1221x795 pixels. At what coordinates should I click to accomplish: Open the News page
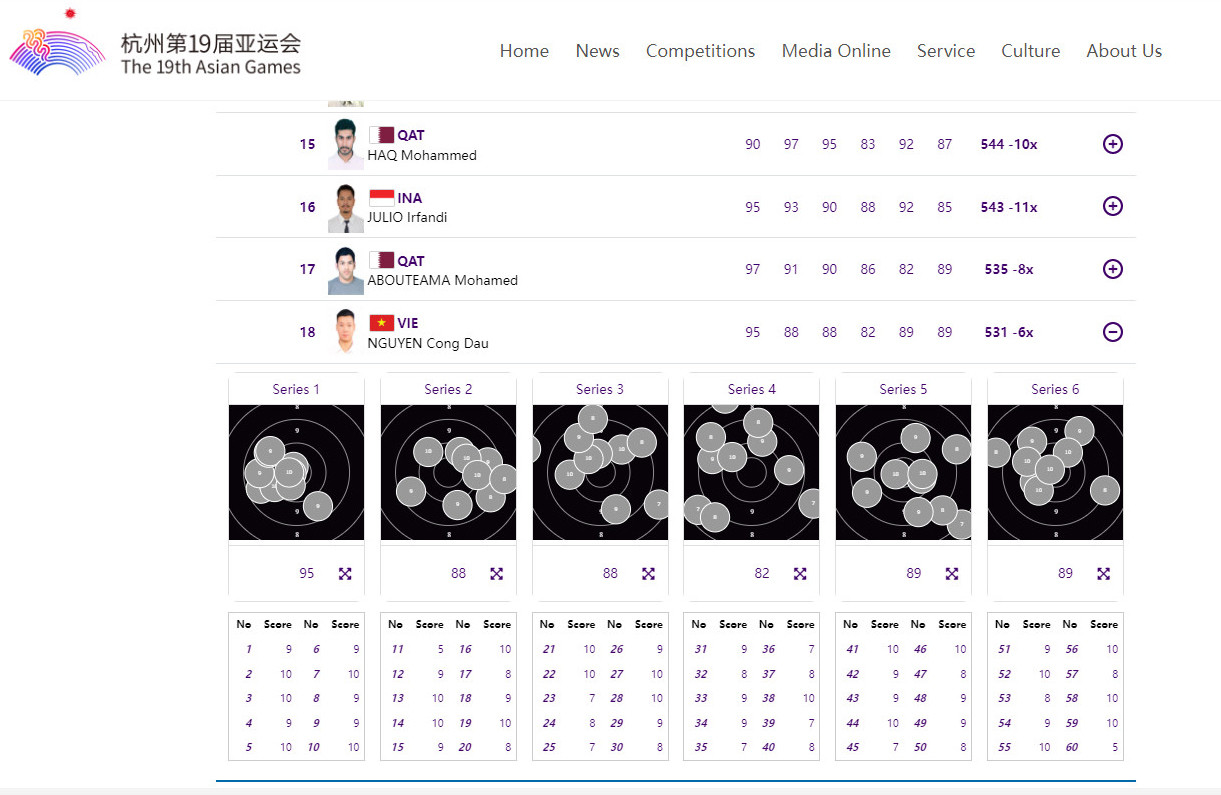coord(597,51)
